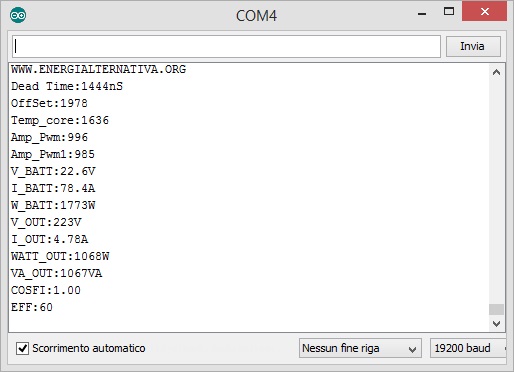514x372 pixels.
Task: Click the WATT_OUT:1068W line
Action: [x=60, y=256]
